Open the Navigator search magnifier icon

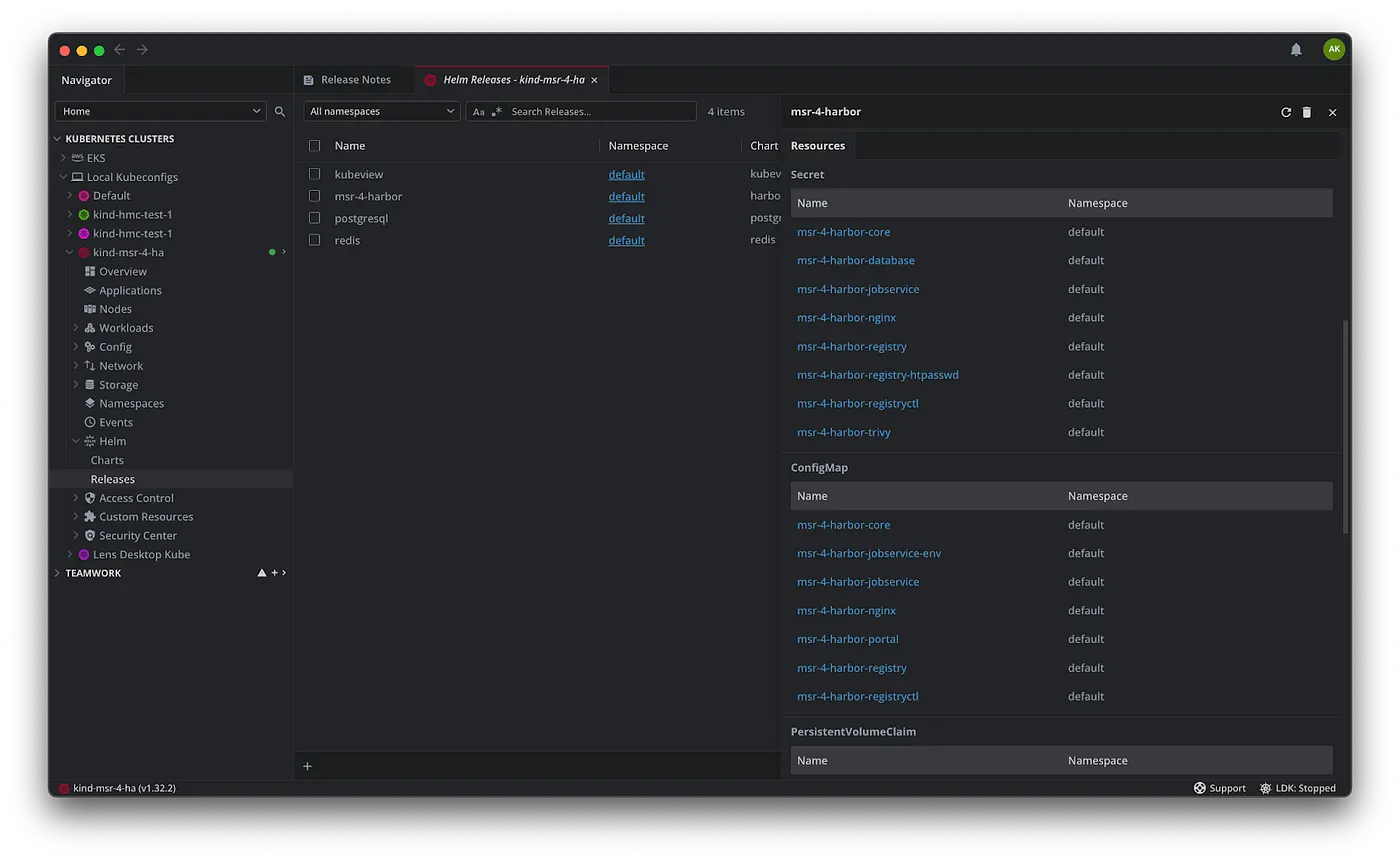pyautogui.click(x=280, y=111)
